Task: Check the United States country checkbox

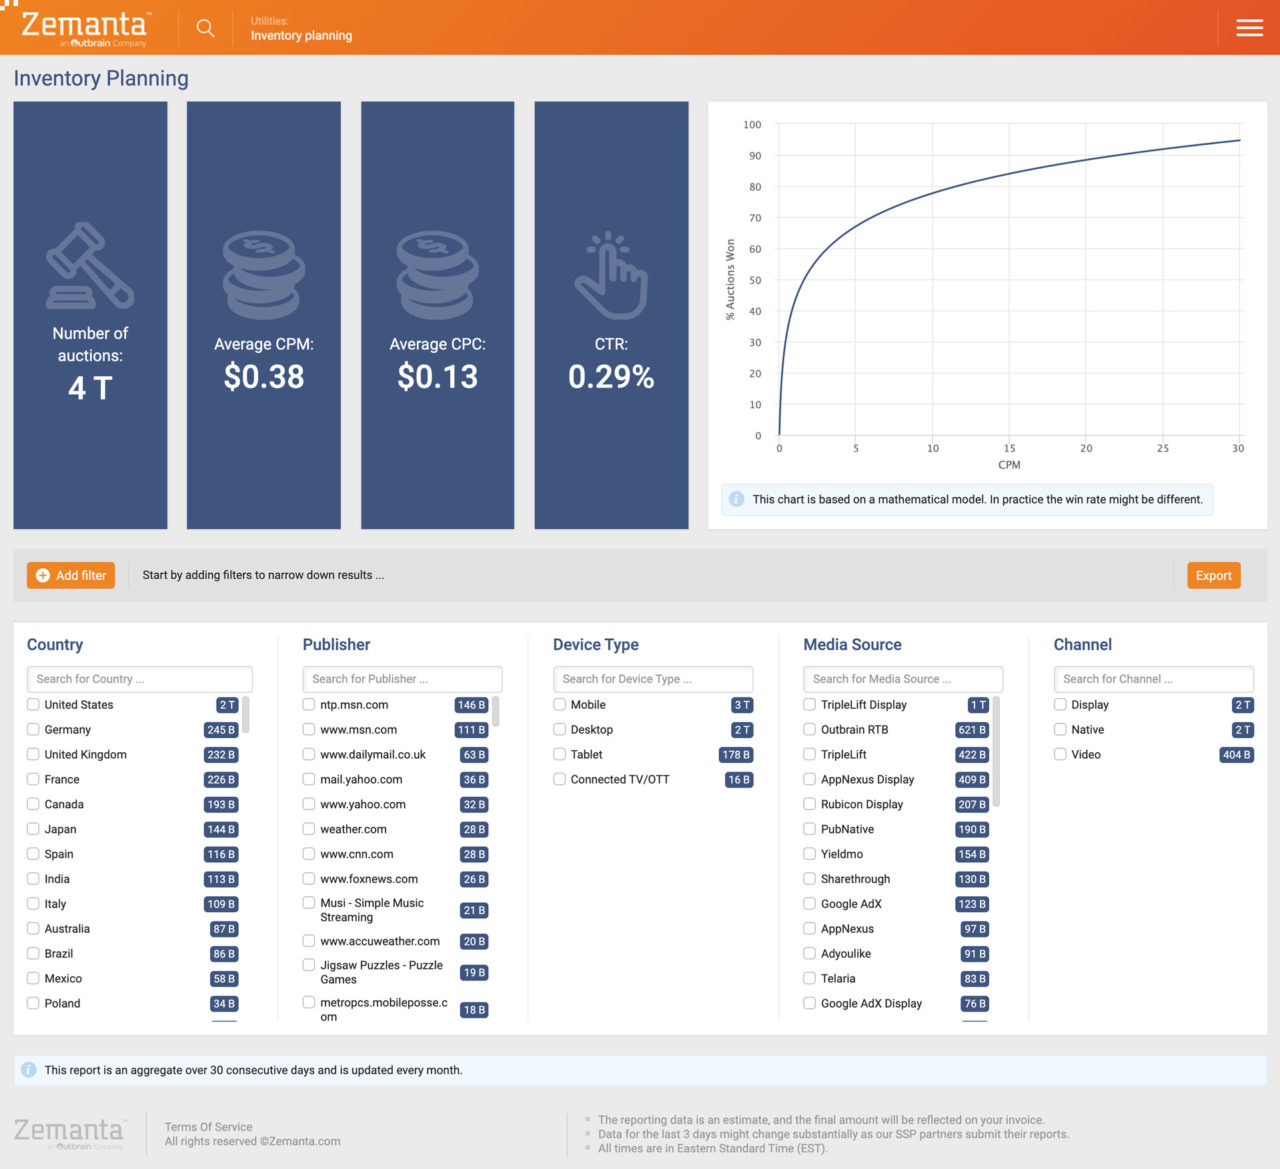Action: (x=33, y=704)
